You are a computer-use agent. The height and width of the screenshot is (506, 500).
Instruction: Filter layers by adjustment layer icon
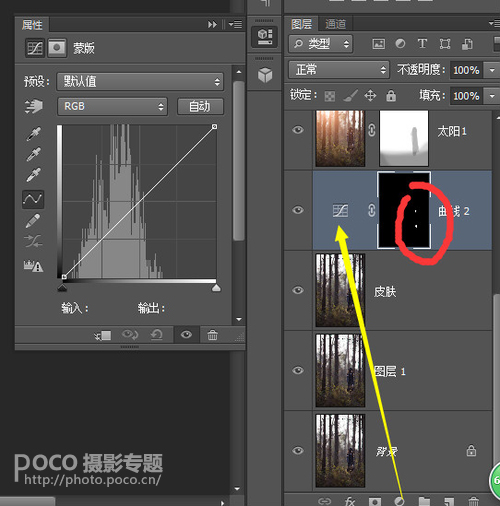click(400, 44)
